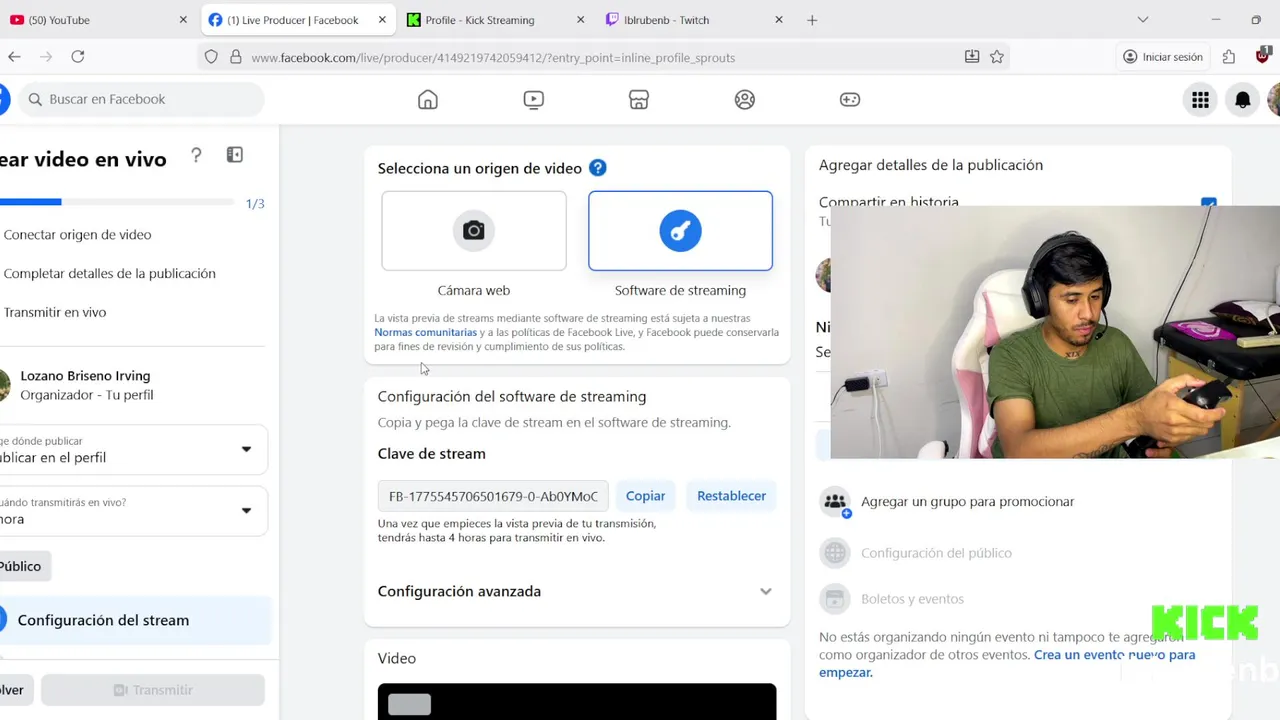
Task: Click the browser address bar URL
Action: pyautogui.click(x=493, y=57)
